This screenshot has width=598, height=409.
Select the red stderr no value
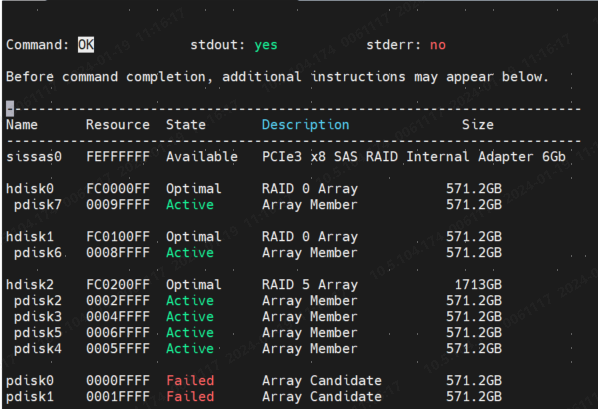[438, 45]
